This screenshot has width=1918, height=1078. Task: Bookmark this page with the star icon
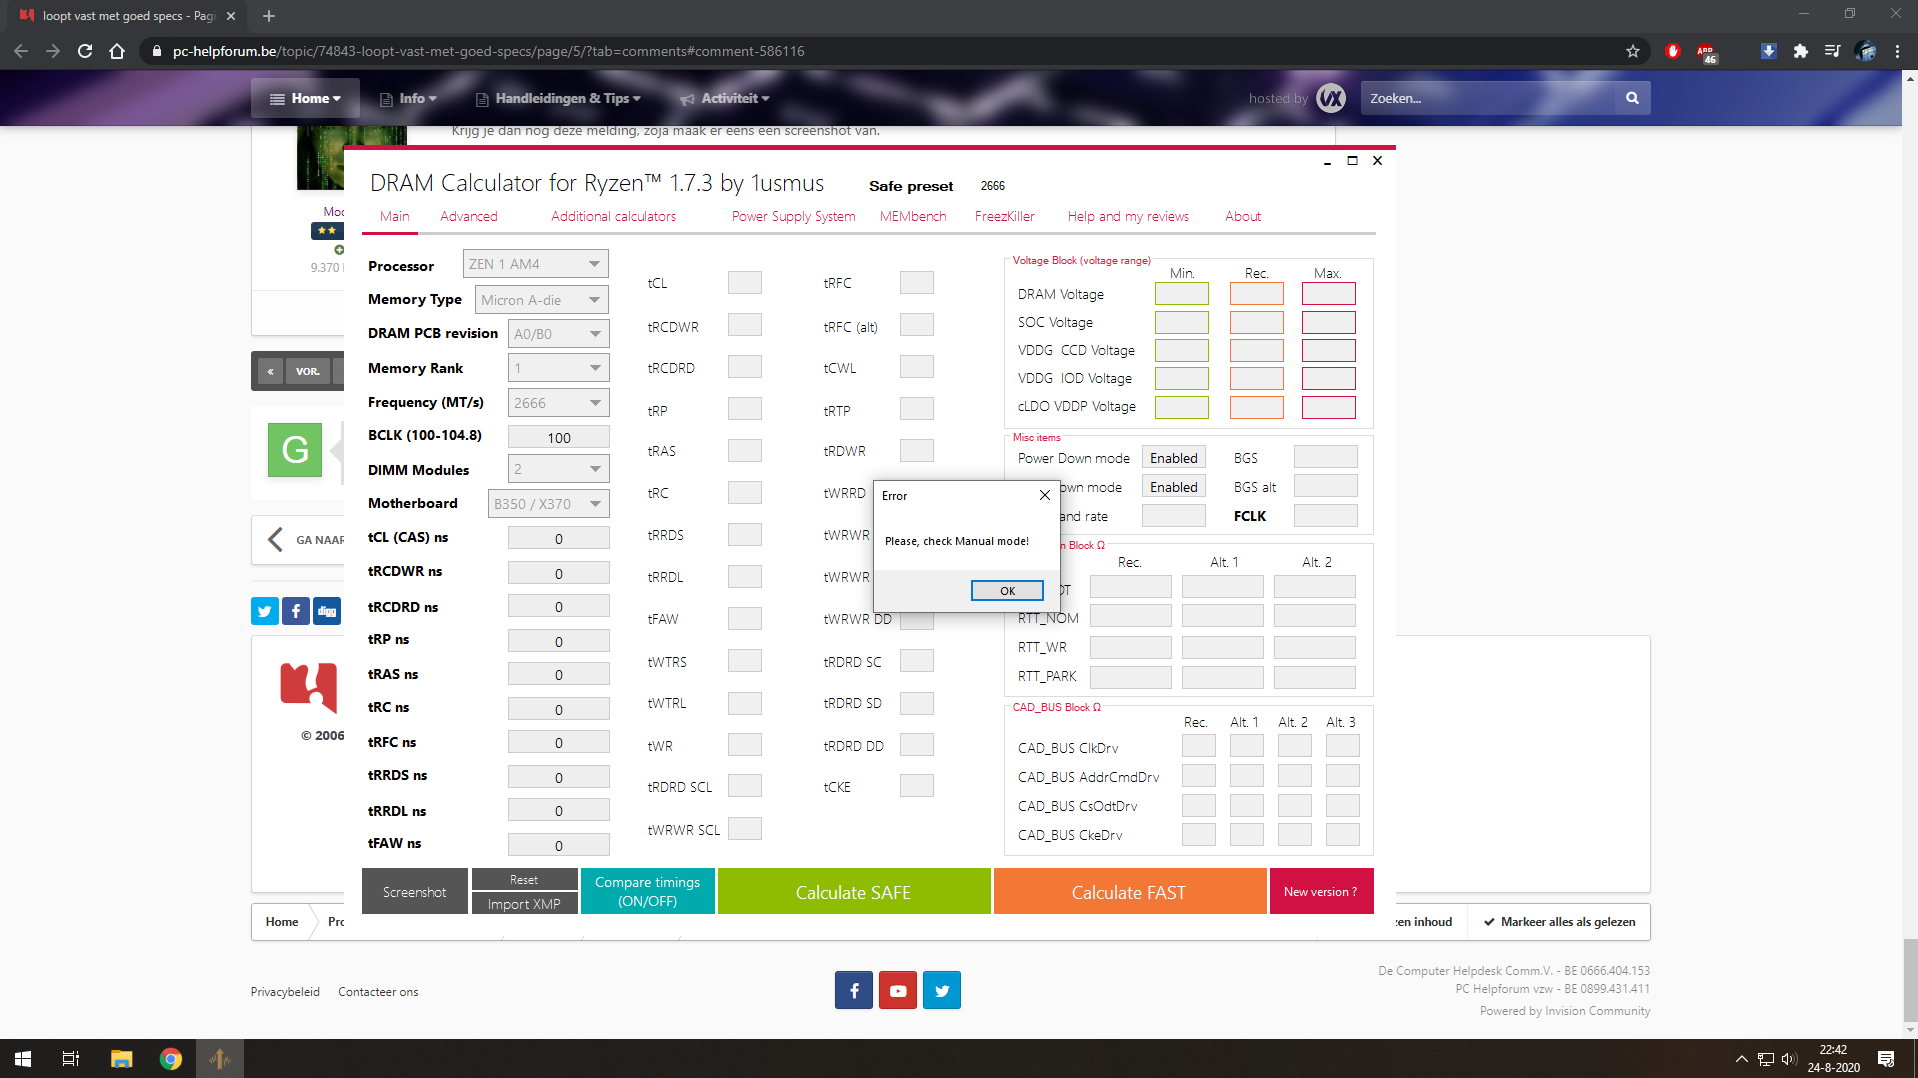click(x=1633, y=51)
